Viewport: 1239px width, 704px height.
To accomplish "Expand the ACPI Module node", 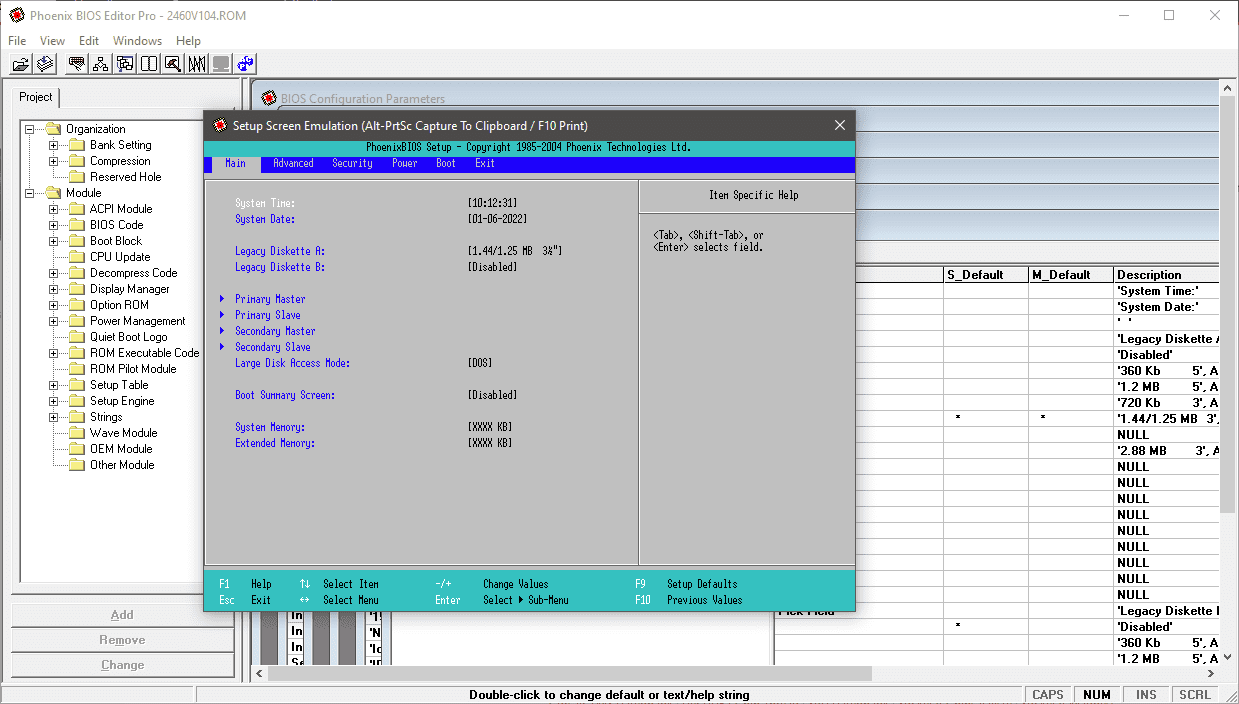I will click(54, 209).
